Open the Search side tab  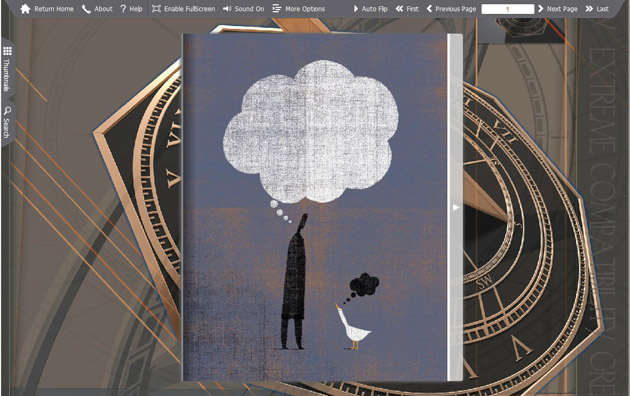click(7, 122)
